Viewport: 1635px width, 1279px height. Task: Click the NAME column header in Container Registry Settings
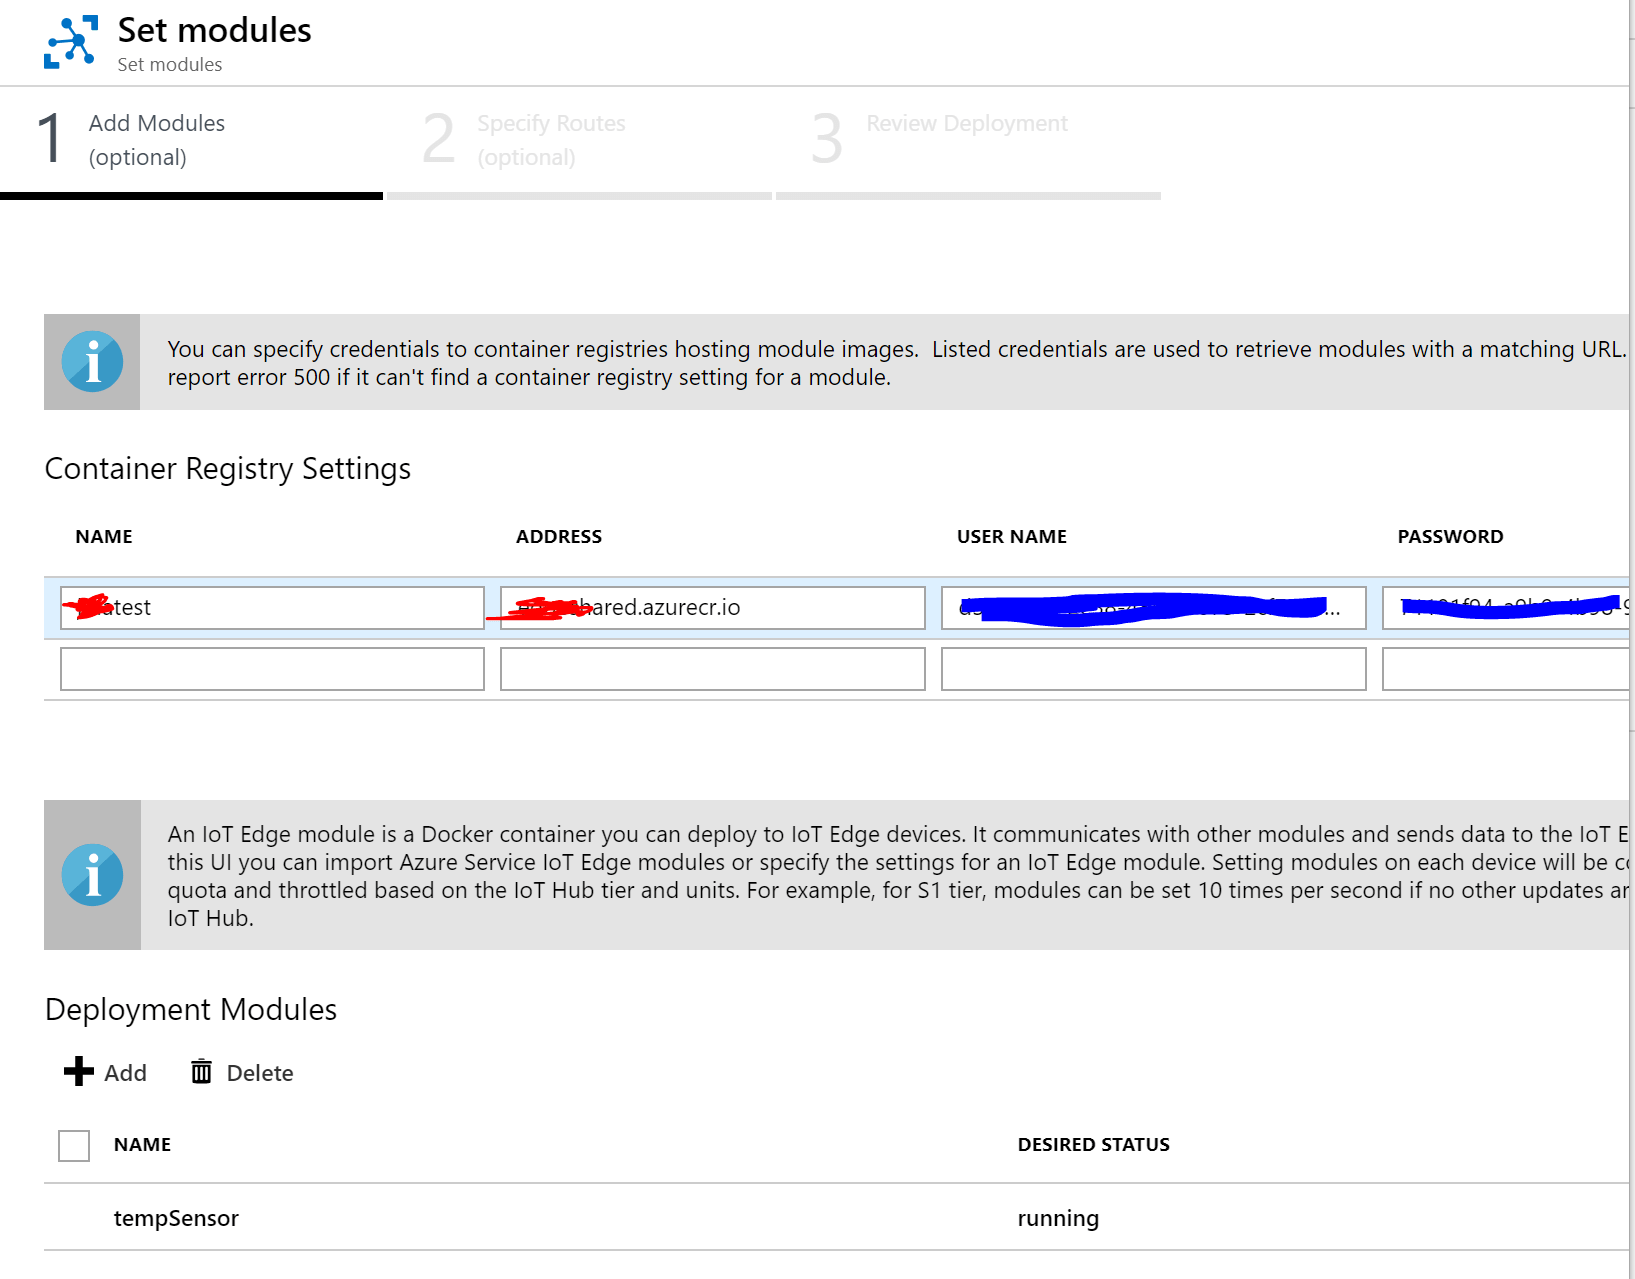tap(104, 537)
